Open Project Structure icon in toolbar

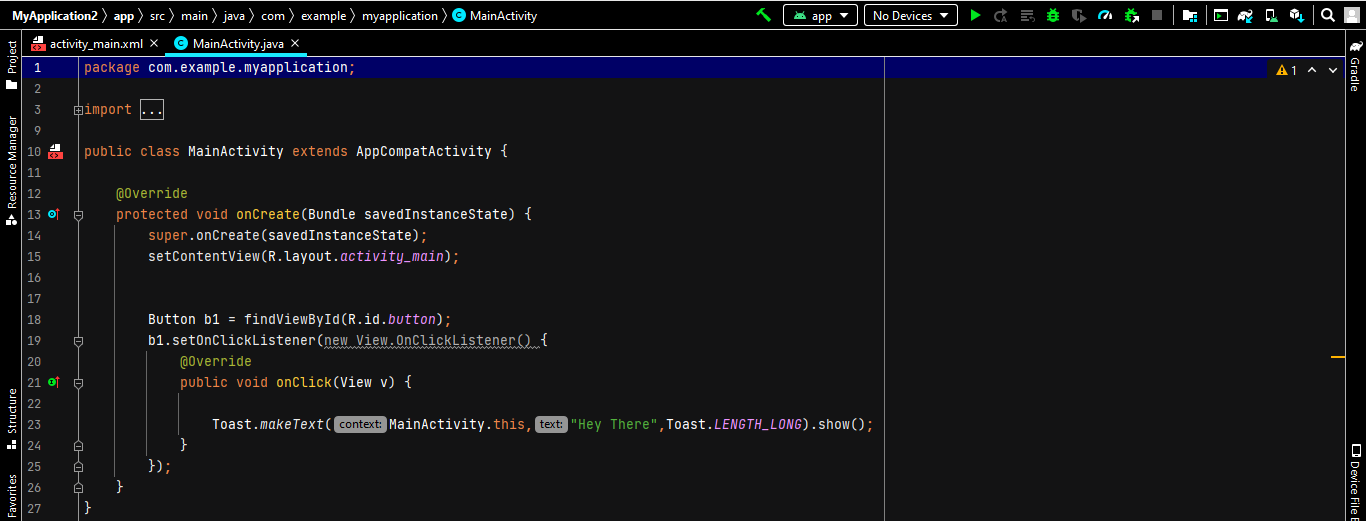(x=1190, y=15)
